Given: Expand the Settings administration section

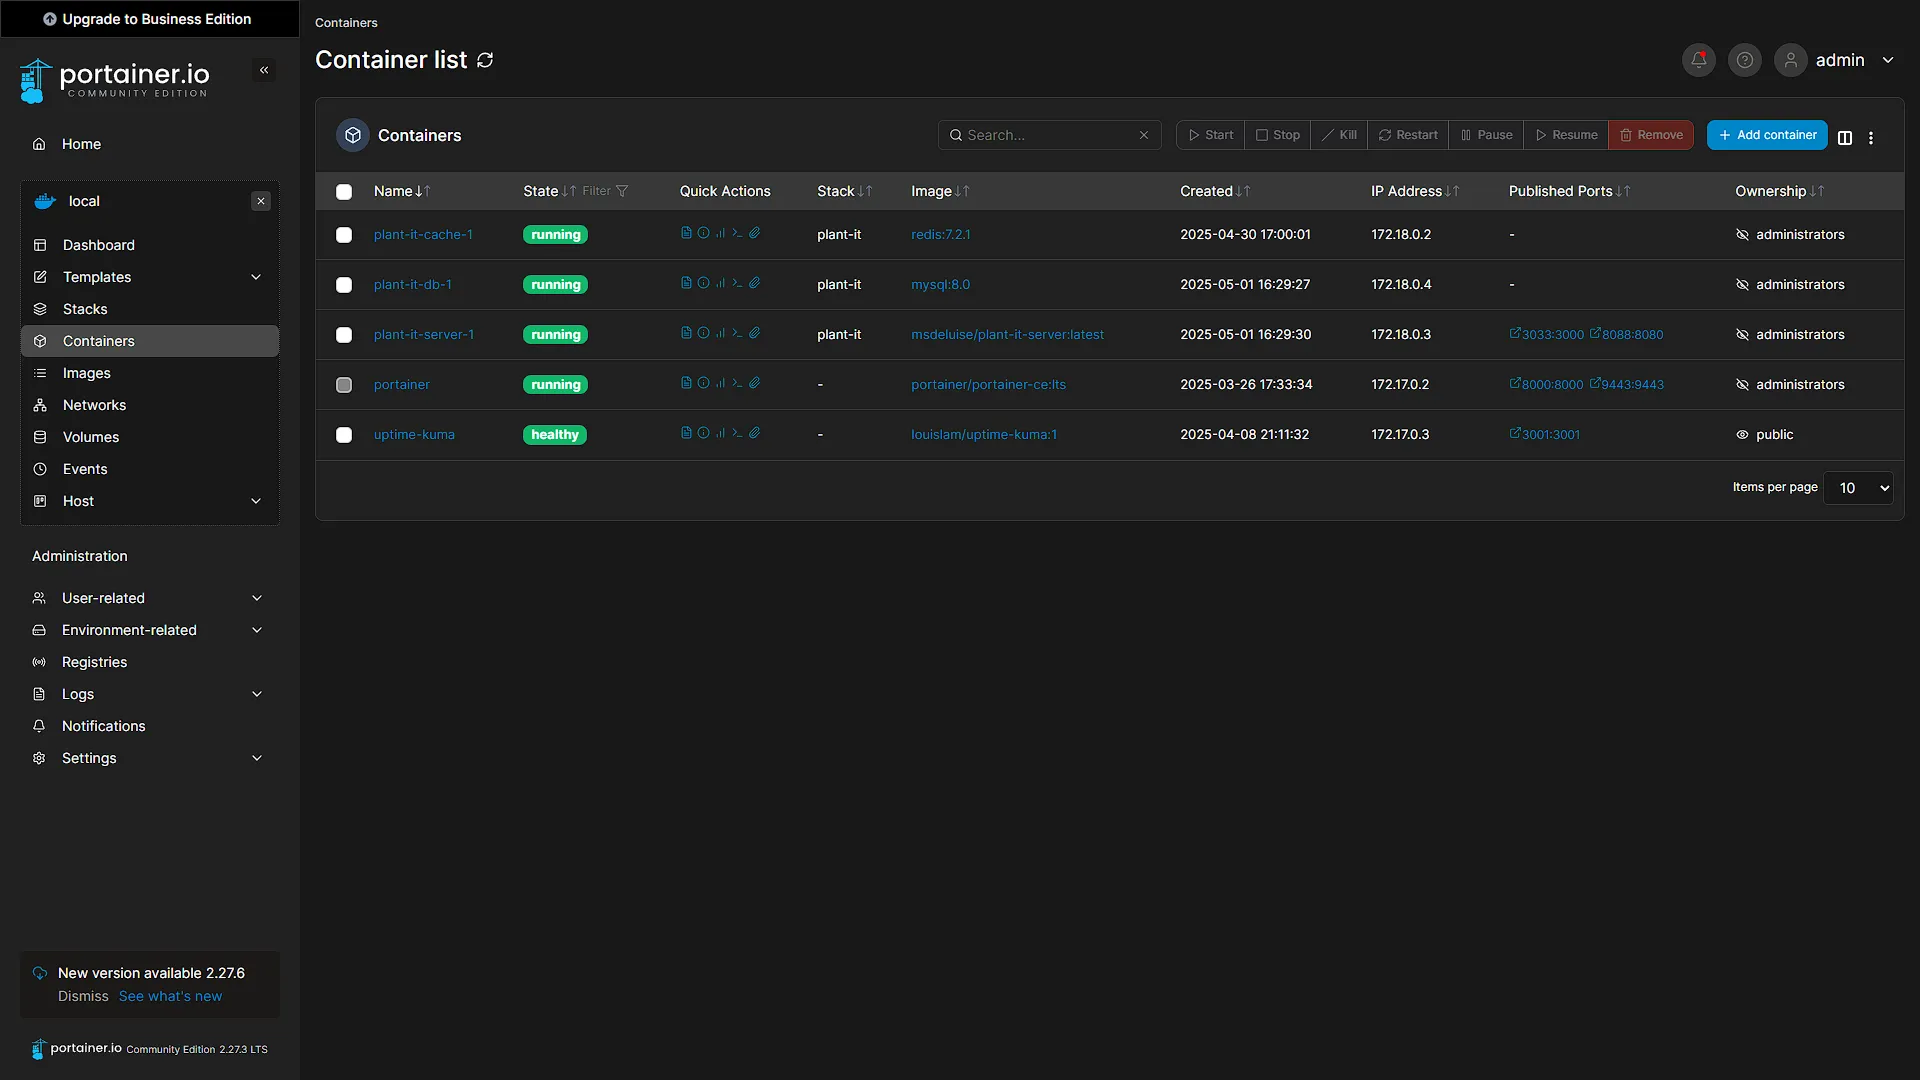Looking at the screenshot, I should point(150,758).
